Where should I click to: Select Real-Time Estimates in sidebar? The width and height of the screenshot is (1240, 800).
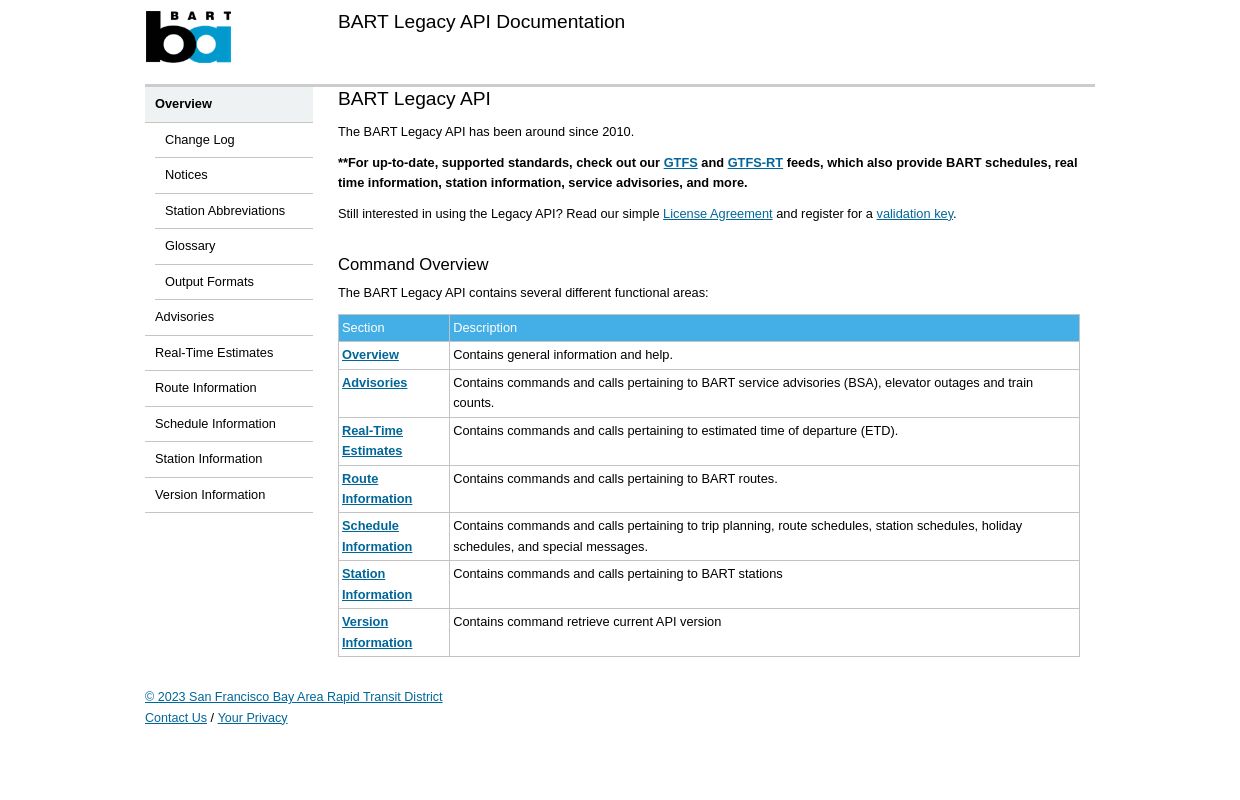[229, 353]
